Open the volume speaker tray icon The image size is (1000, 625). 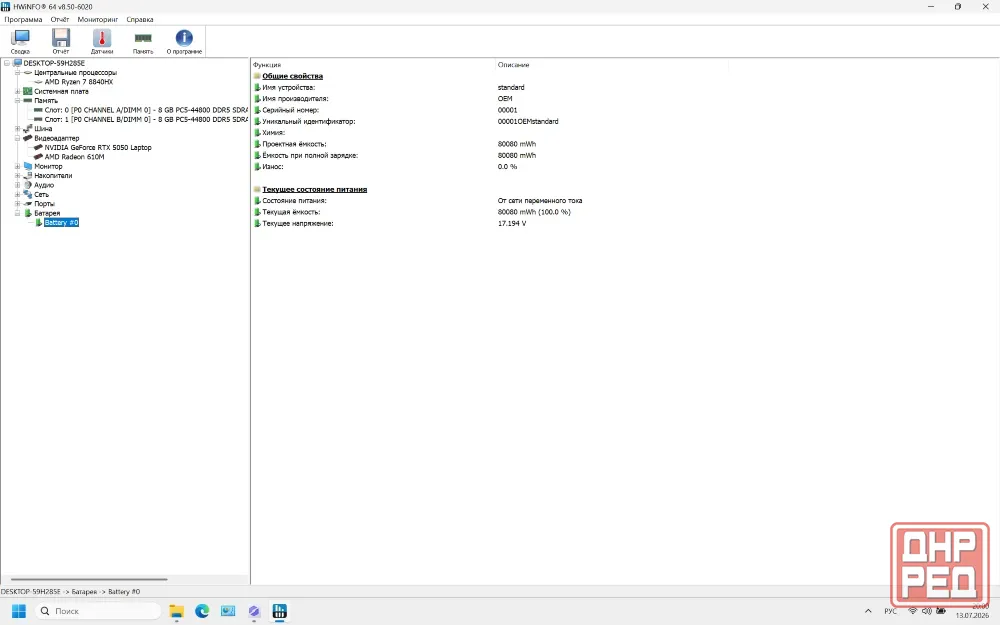[927, 611]
